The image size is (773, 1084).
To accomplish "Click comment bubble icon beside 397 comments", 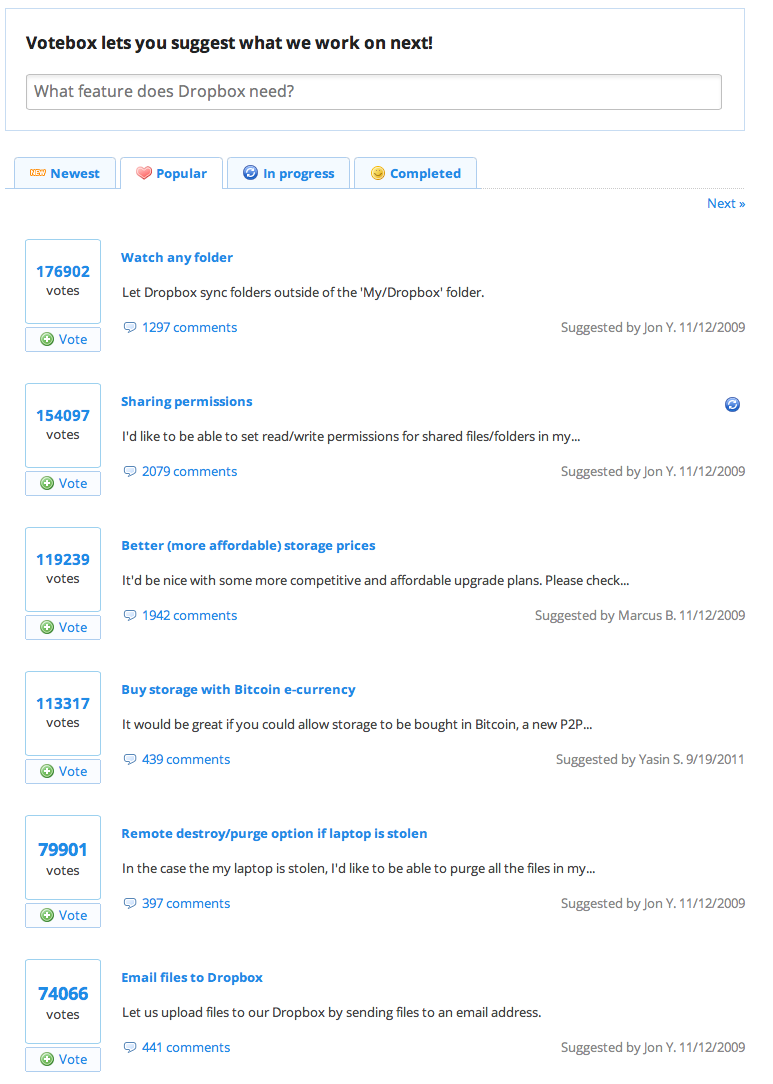I will (129, 904).
